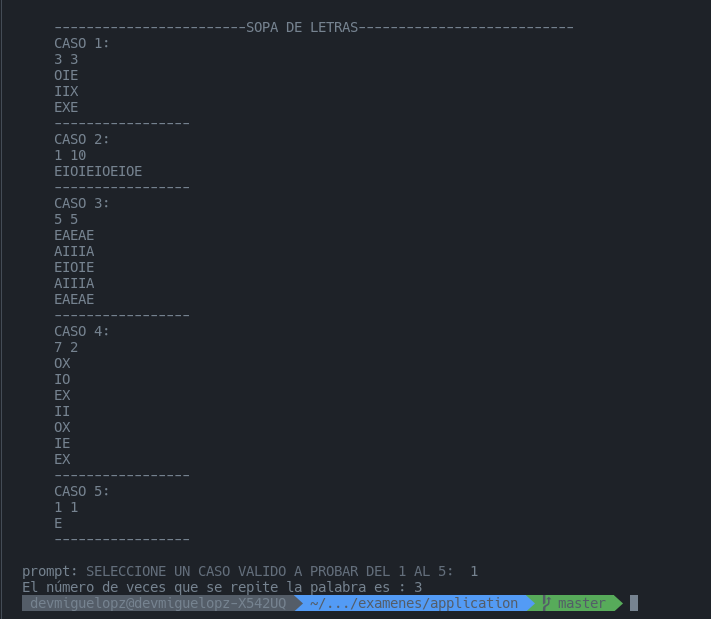Click the CASO 3: heading
711x619 pixels.
82,203
